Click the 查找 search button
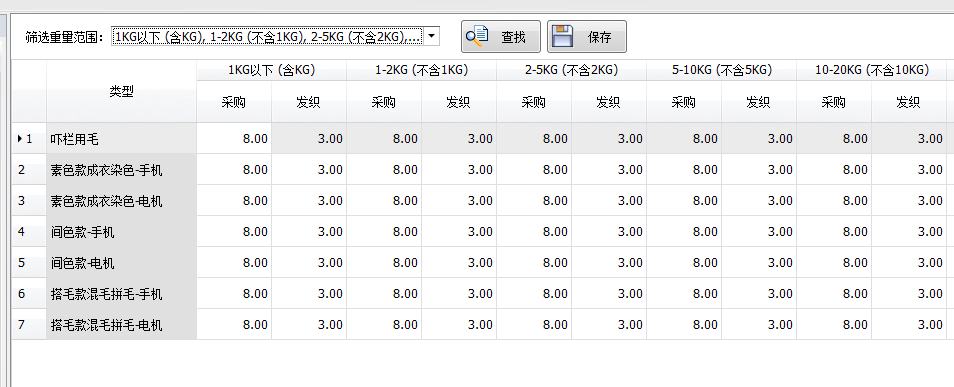 click(501, 37)
